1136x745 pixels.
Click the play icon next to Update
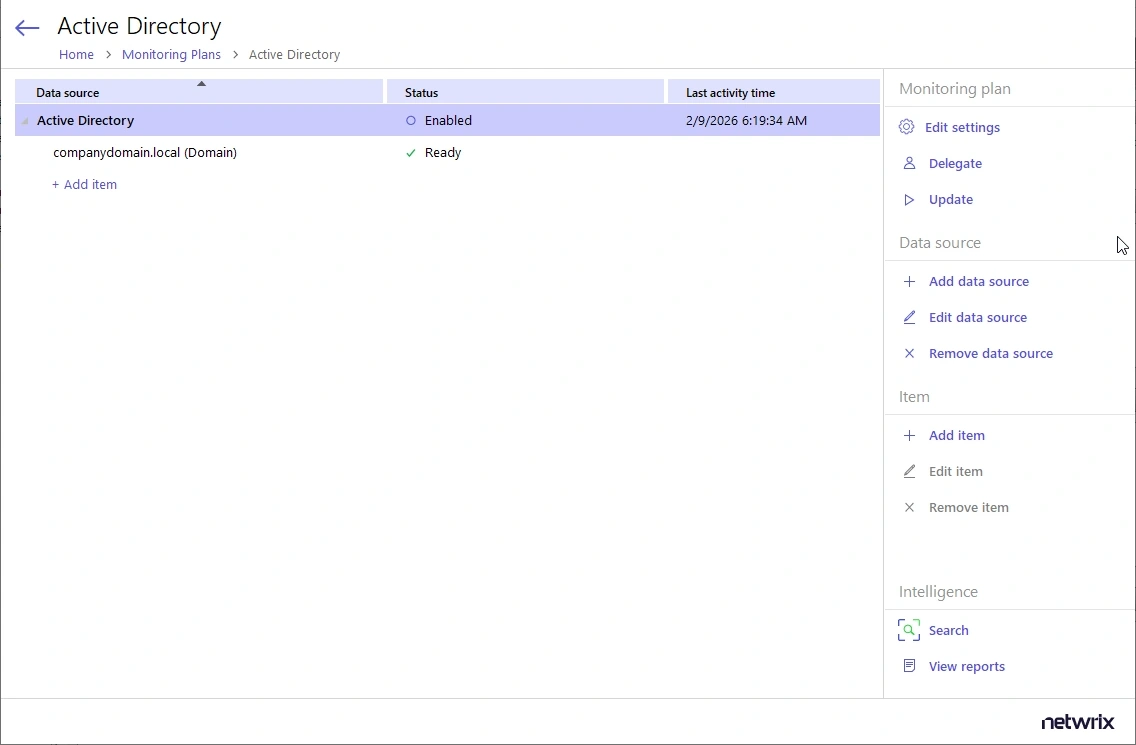click(909, 200)
